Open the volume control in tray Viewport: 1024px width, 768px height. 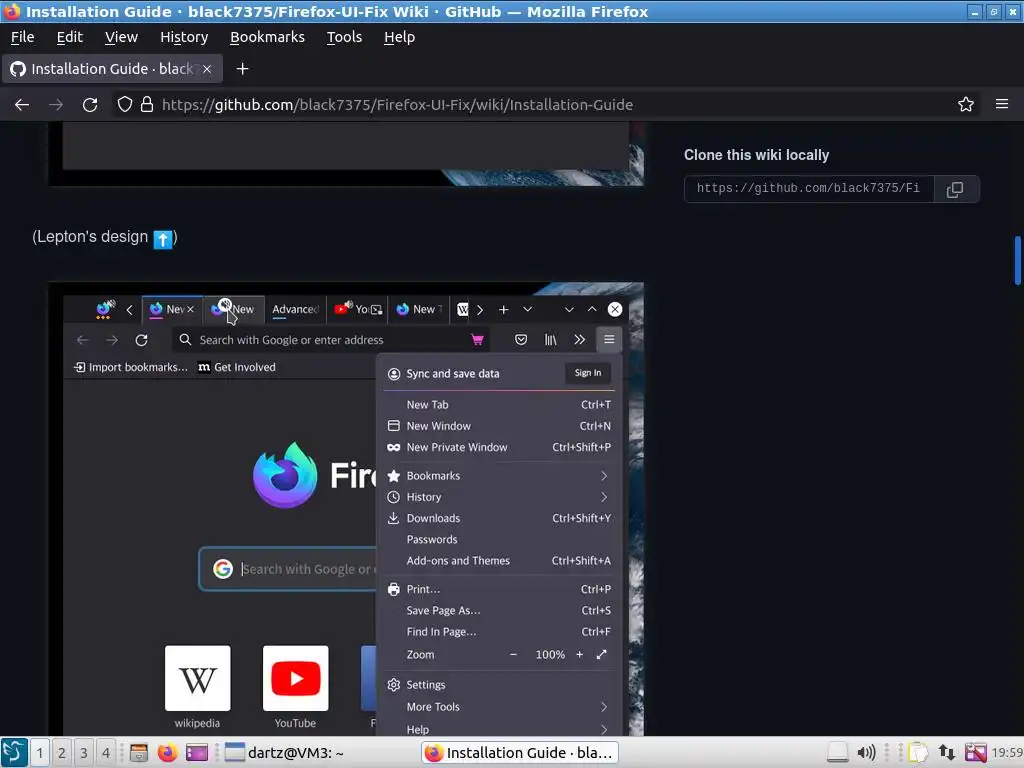pyautogui.click(x=866, y=752)
